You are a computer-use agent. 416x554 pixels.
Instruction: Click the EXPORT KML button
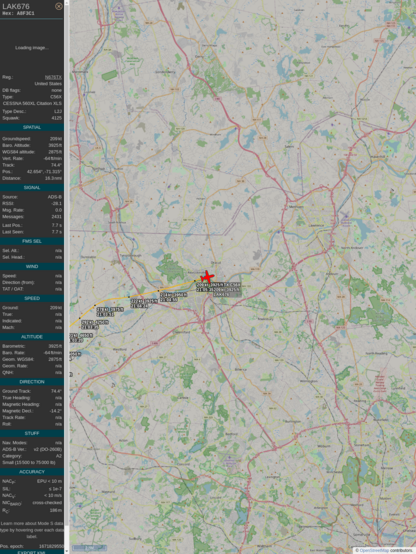(x=32, y=552)
